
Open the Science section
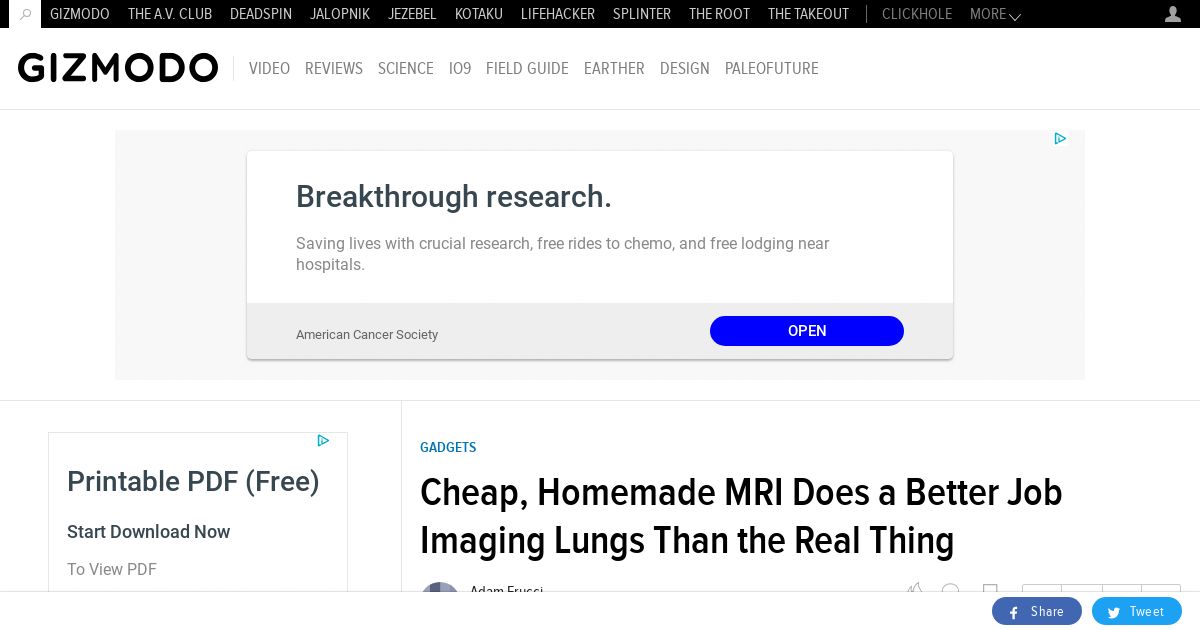406,68
